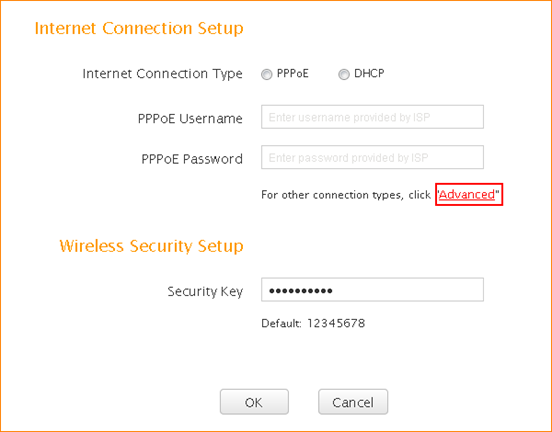The image size is (552, 432).
Task: Focus the Security Key password field
Action: click(x=372, y=290)
